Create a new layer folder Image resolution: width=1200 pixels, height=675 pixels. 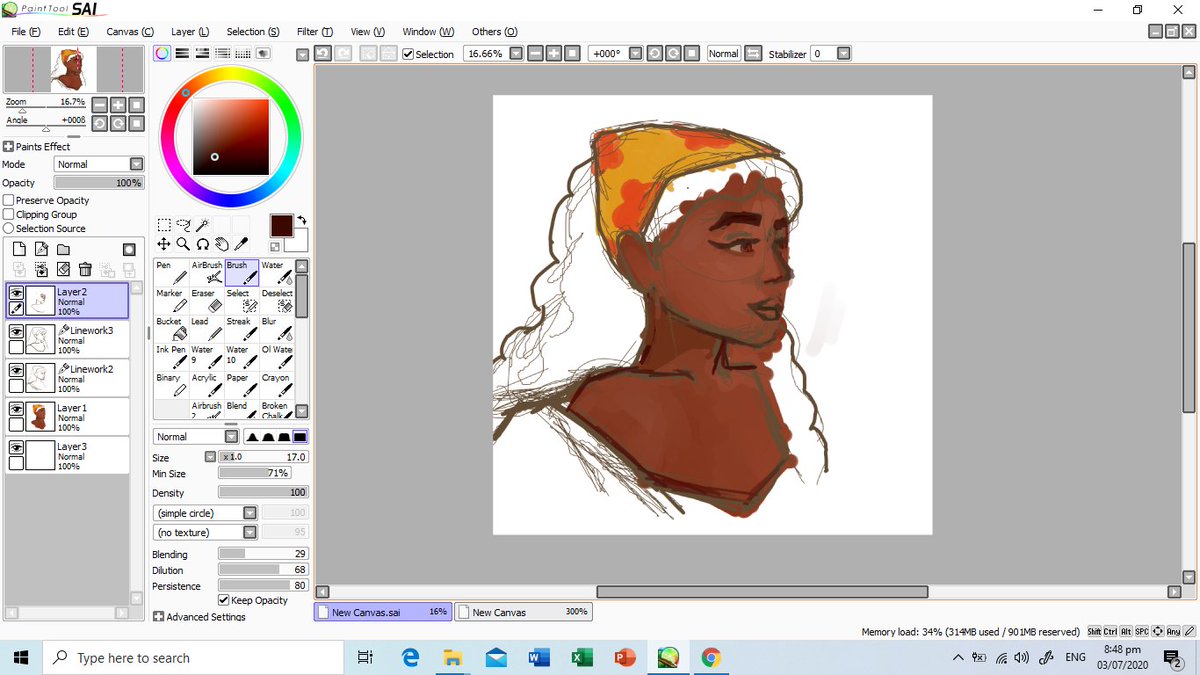tap(63, 249)
